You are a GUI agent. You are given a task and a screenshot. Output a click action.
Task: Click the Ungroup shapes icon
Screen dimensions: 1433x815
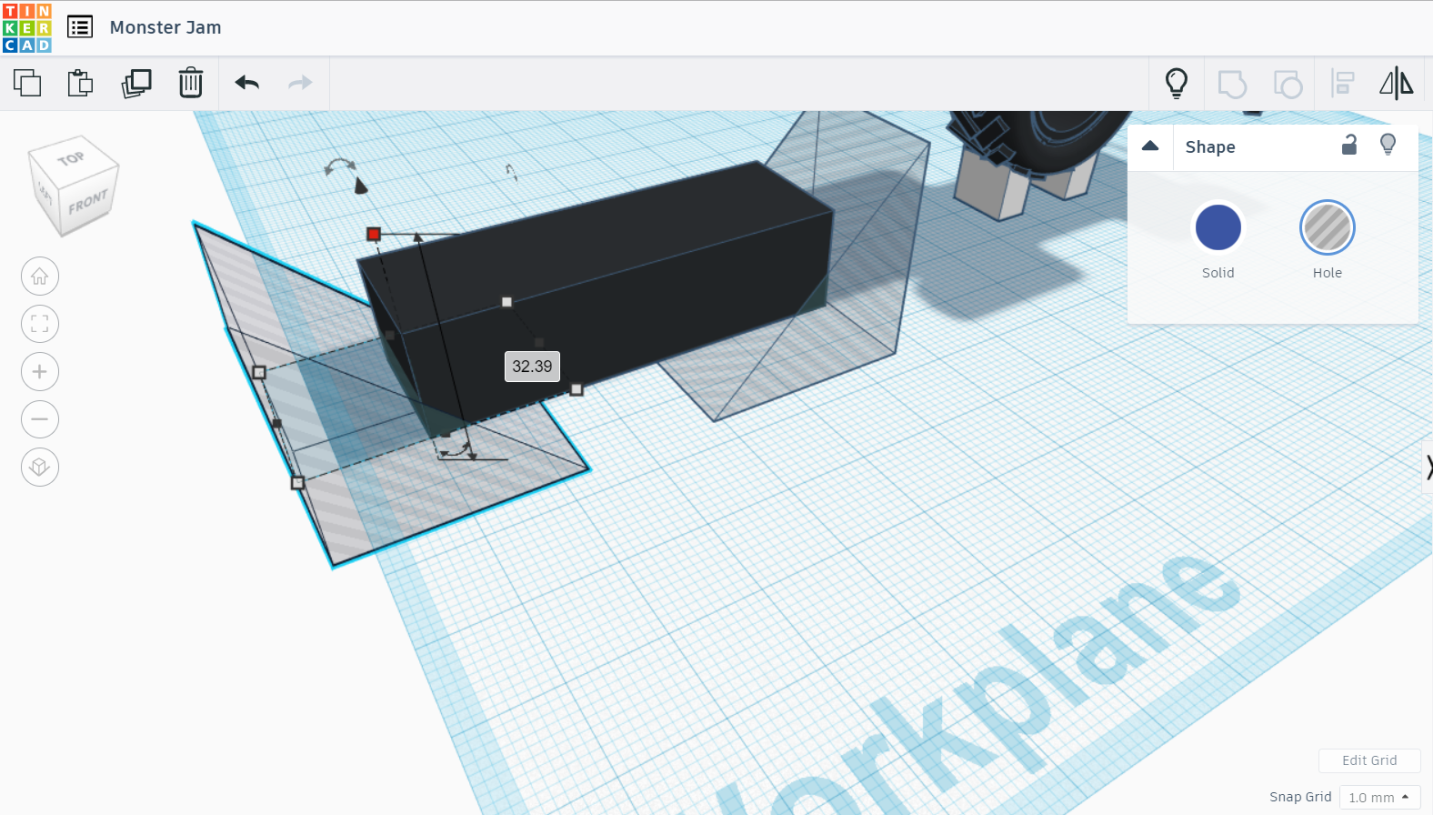[1287, 83]
